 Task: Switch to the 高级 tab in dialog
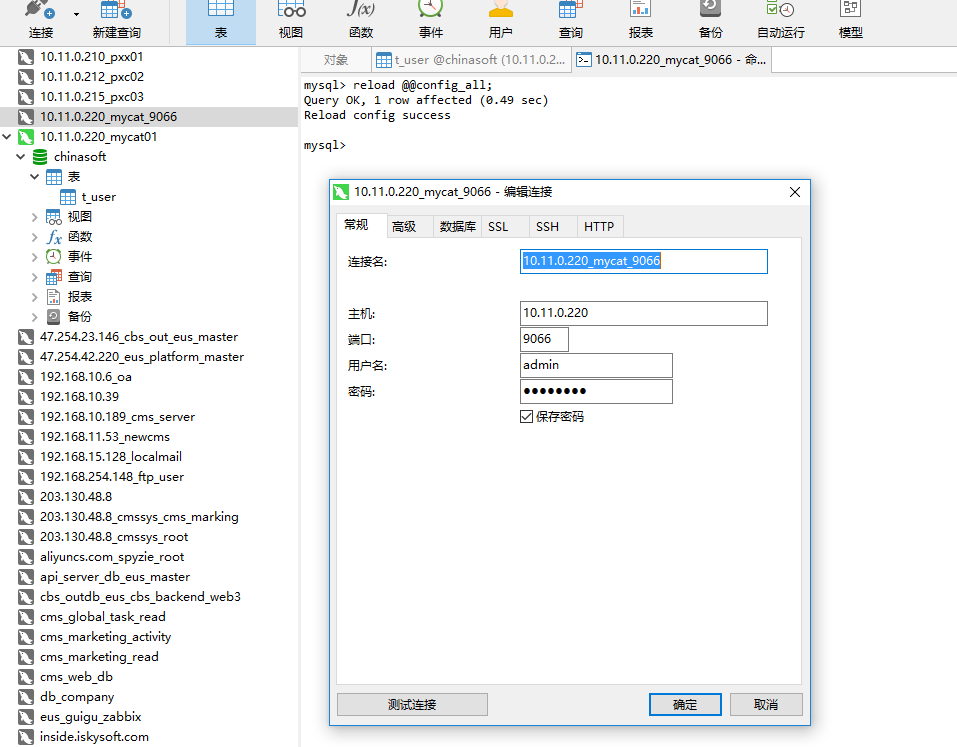point(409,226)
